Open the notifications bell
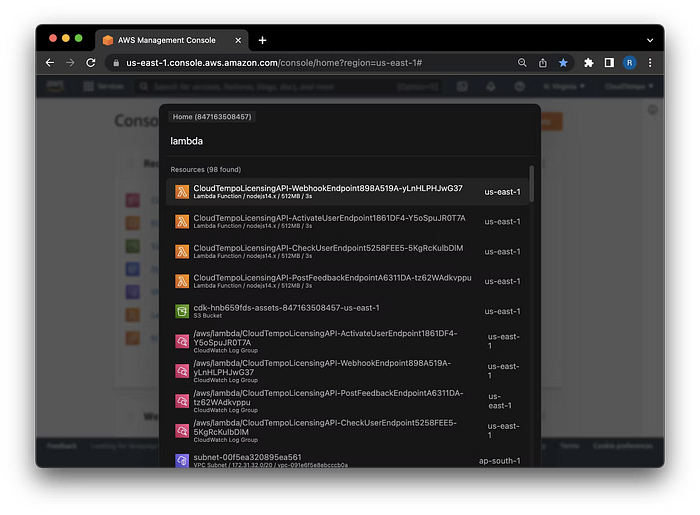The image size is (700, 515). (x=491, y=87)
